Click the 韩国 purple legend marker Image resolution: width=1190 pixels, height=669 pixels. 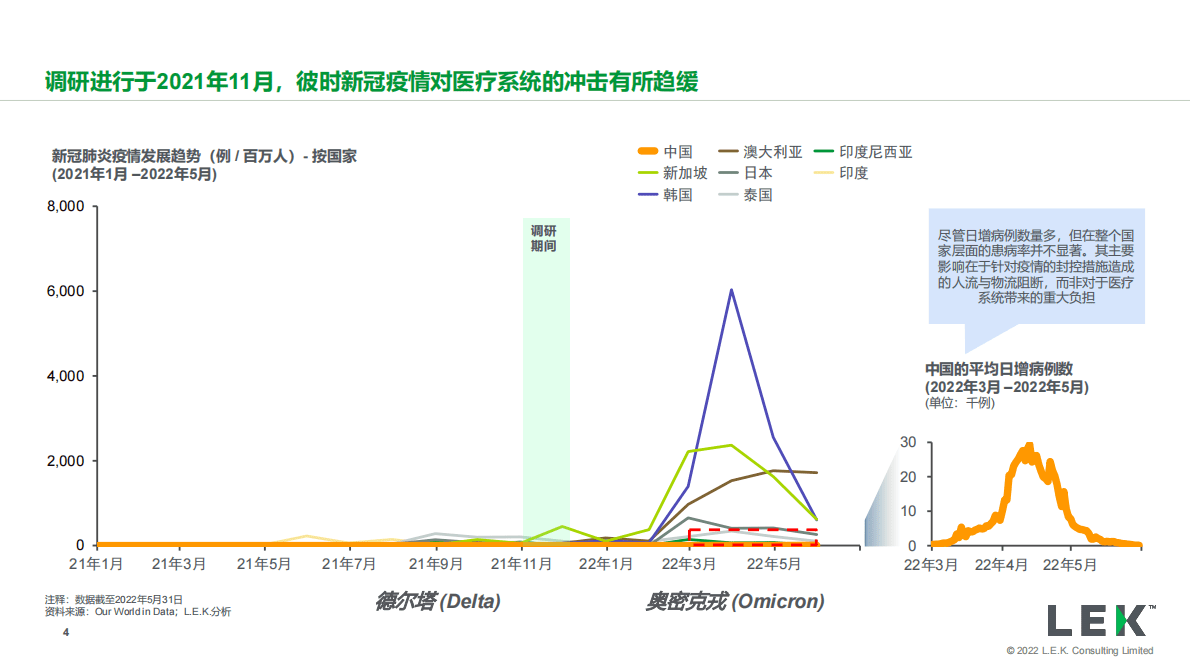[x=649, y=192]
